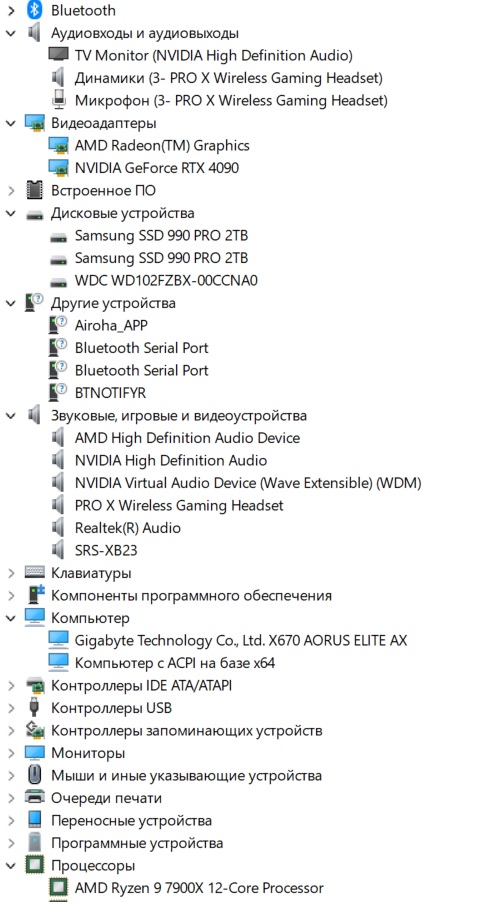Expand the Мониторы branch
Image resolution: width=478 pixels, height=902 pixels.
coord(10,752)
